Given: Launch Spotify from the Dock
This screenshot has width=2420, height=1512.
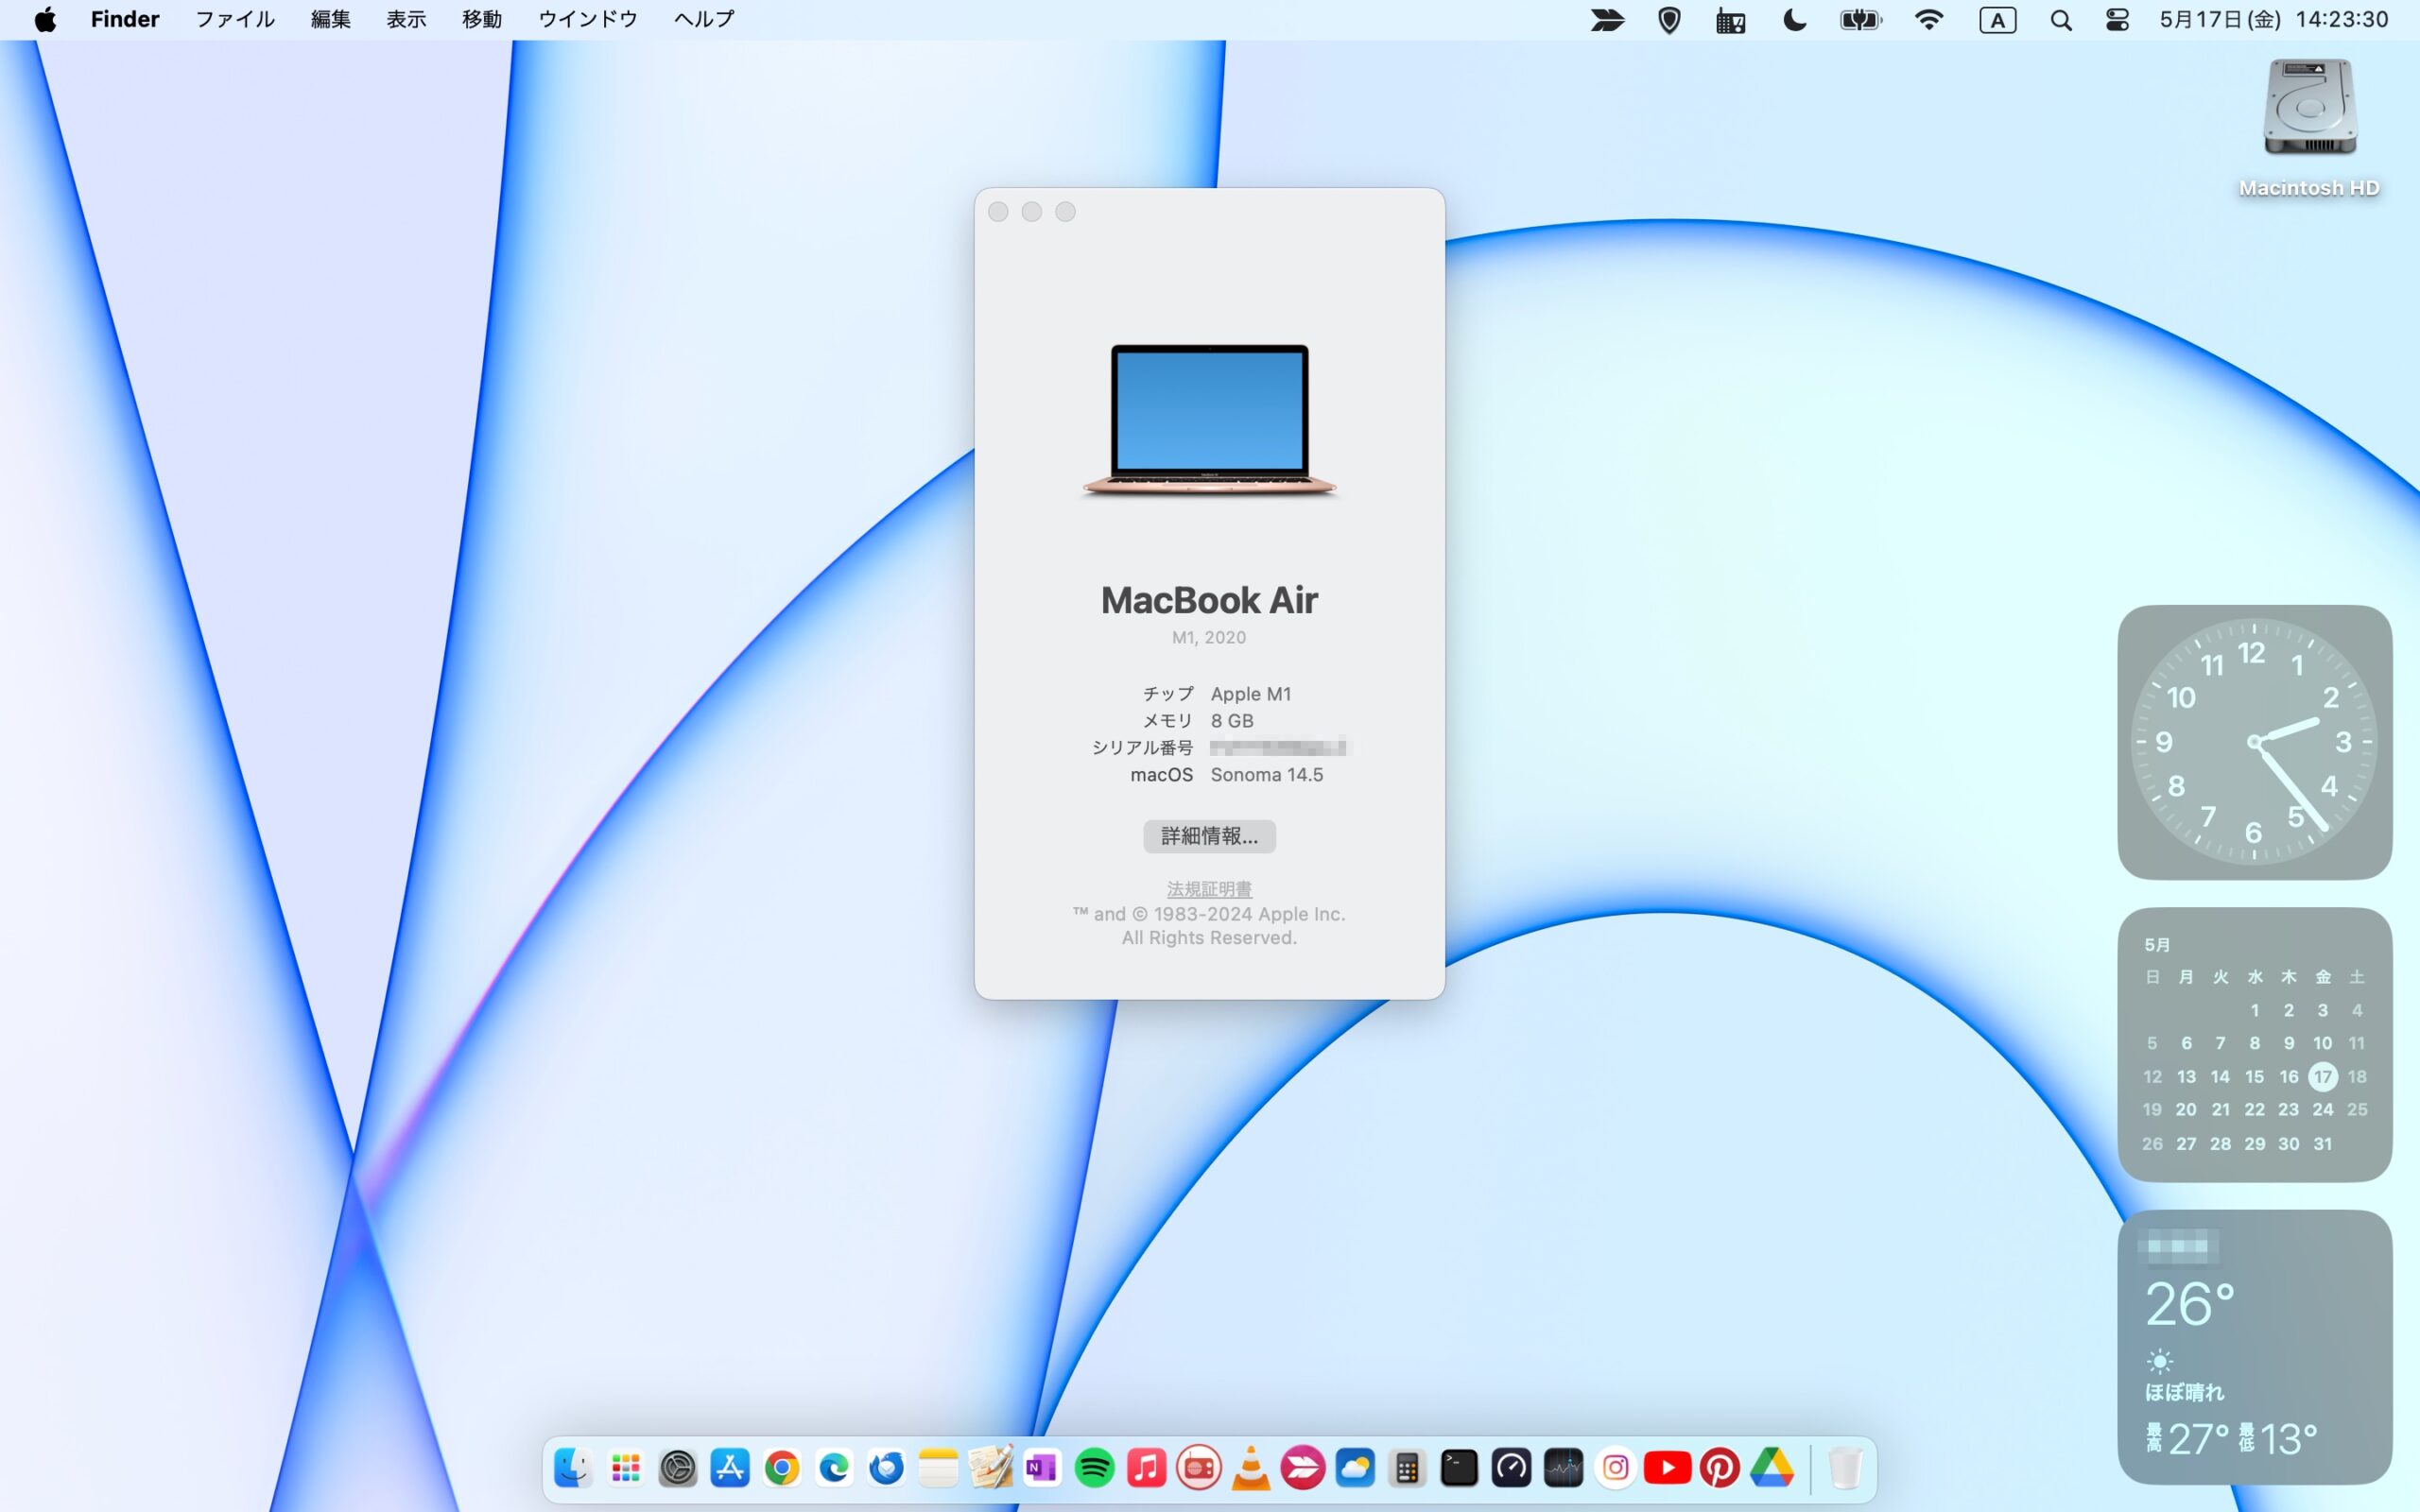Looking at the screenshot, I should 1094,1468.
